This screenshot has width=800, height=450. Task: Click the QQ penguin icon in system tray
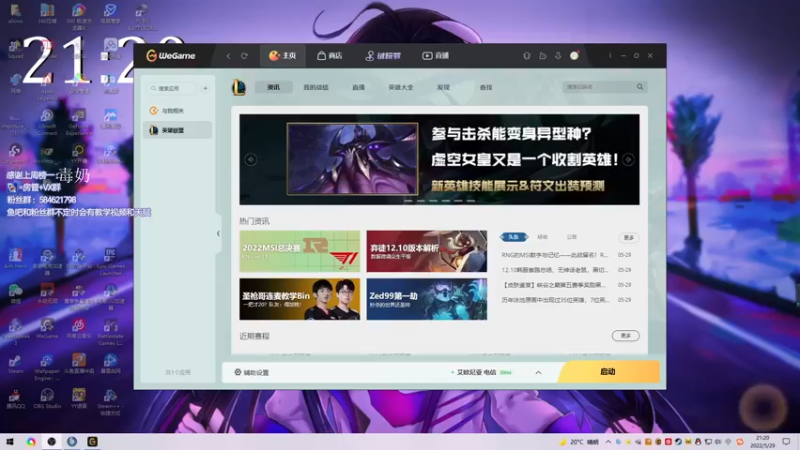pyautogui.click(x=698, y=442)
